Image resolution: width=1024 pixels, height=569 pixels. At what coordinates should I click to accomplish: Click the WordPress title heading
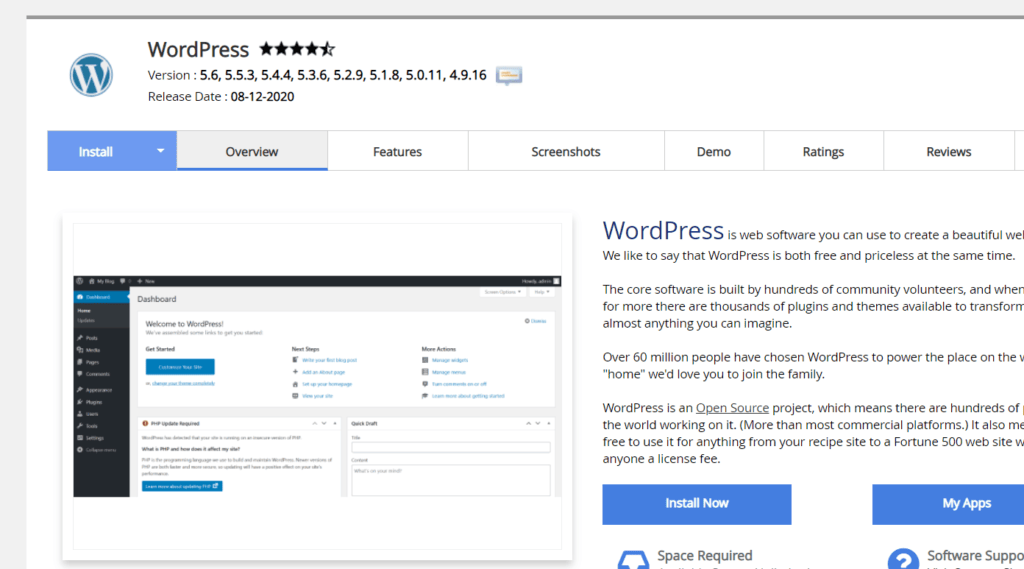pos(198,50)
